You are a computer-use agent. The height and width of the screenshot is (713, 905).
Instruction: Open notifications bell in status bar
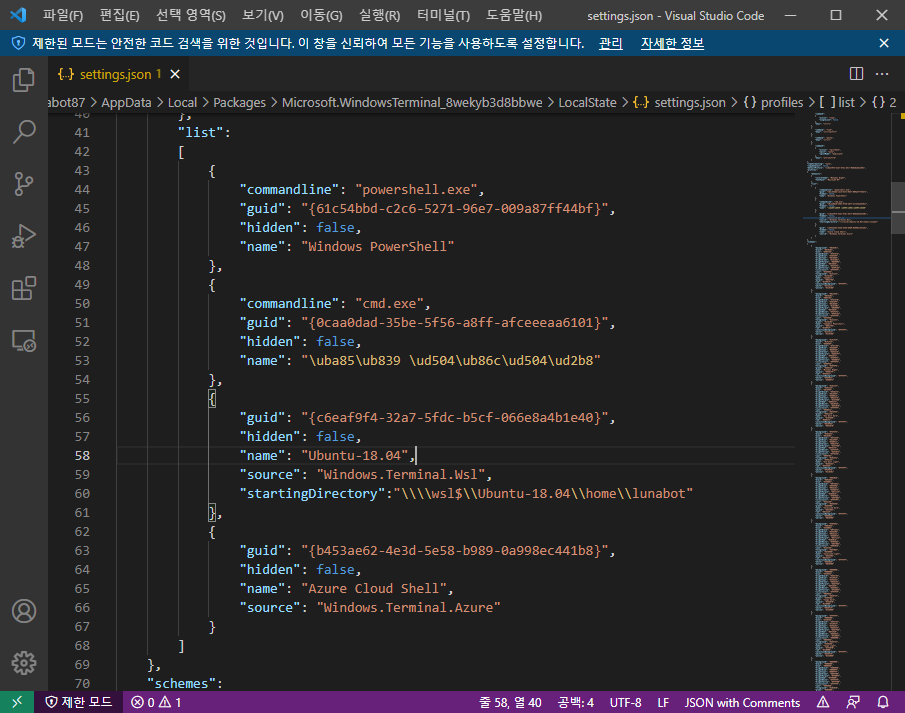point(883,702)
